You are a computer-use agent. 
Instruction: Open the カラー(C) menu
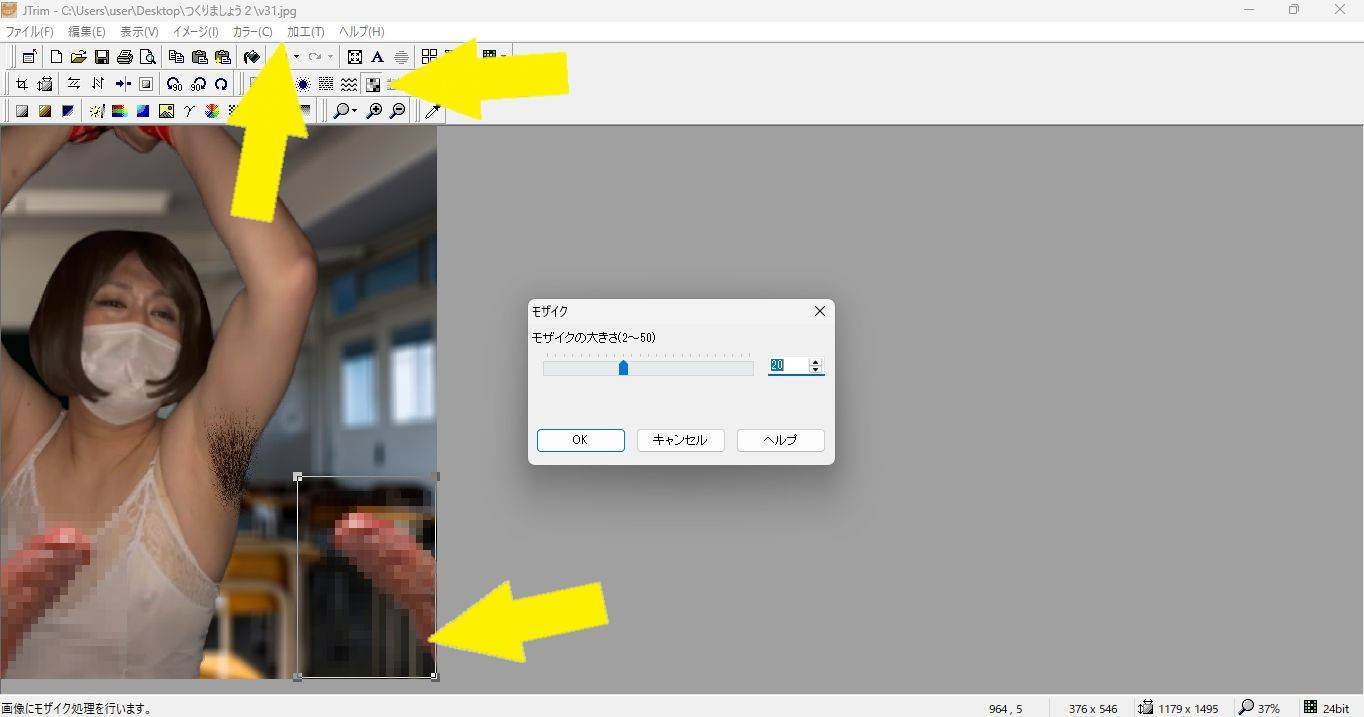tap(252, 32)
